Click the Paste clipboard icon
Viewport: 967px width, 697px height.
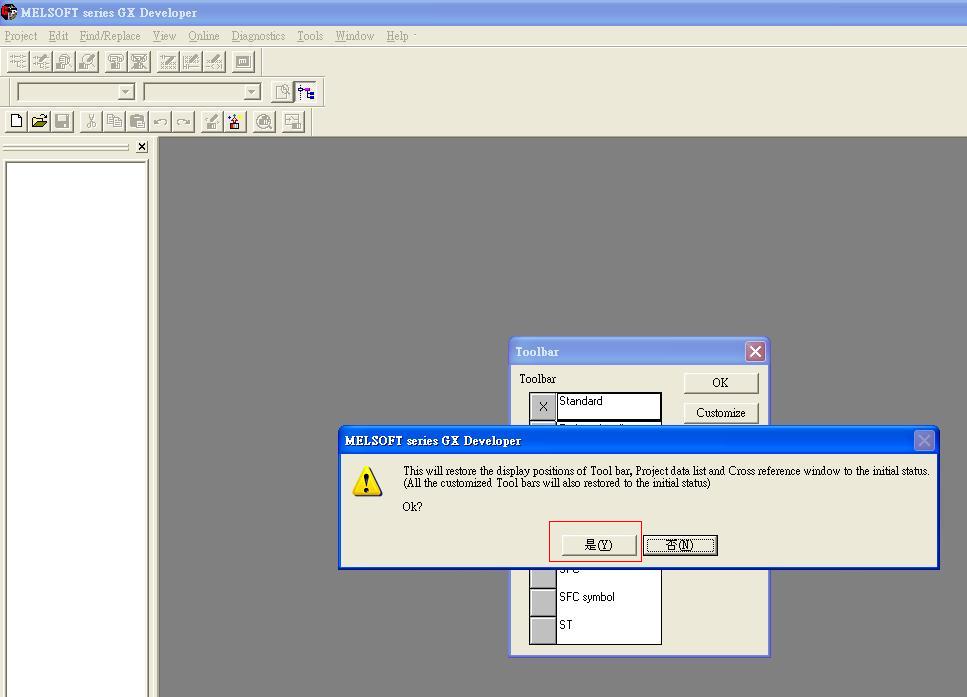tap(137, 122)
